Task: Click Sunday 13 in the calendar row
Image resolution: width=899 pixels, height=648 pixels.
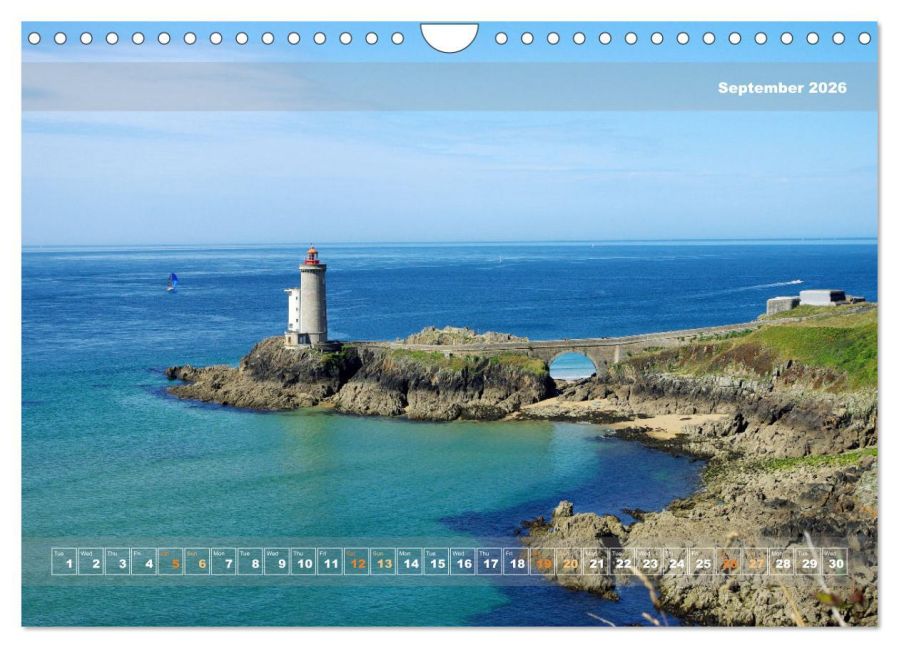Action: [383, 562]
